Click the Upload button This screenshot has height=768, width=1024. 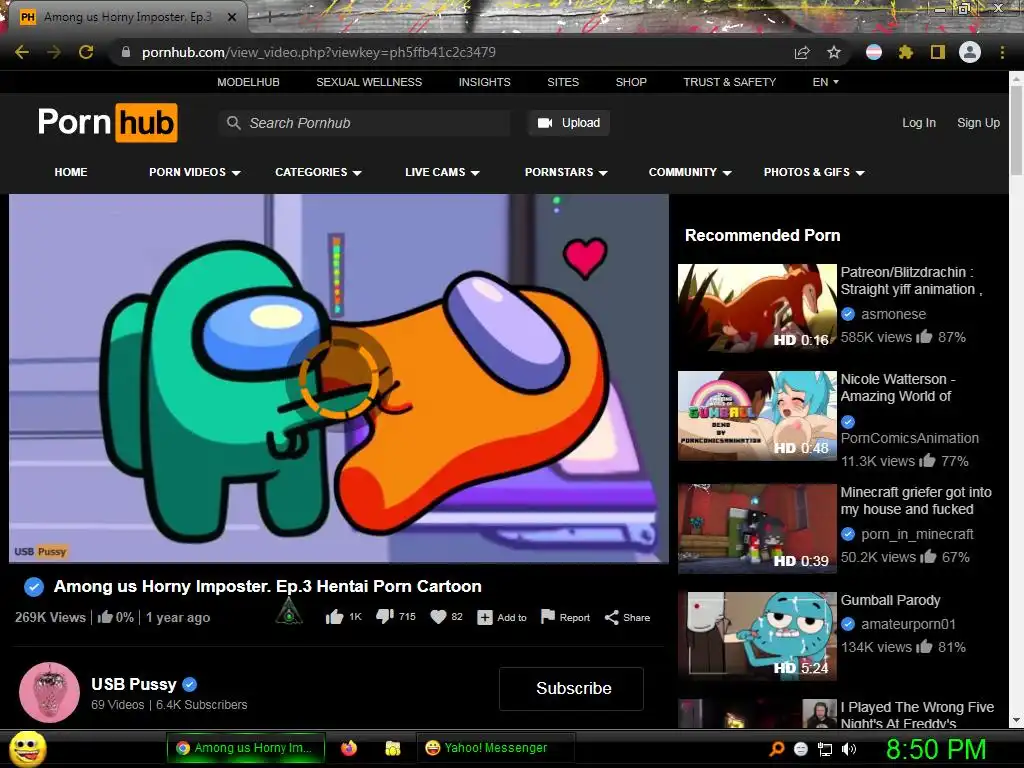pos(569,123)
